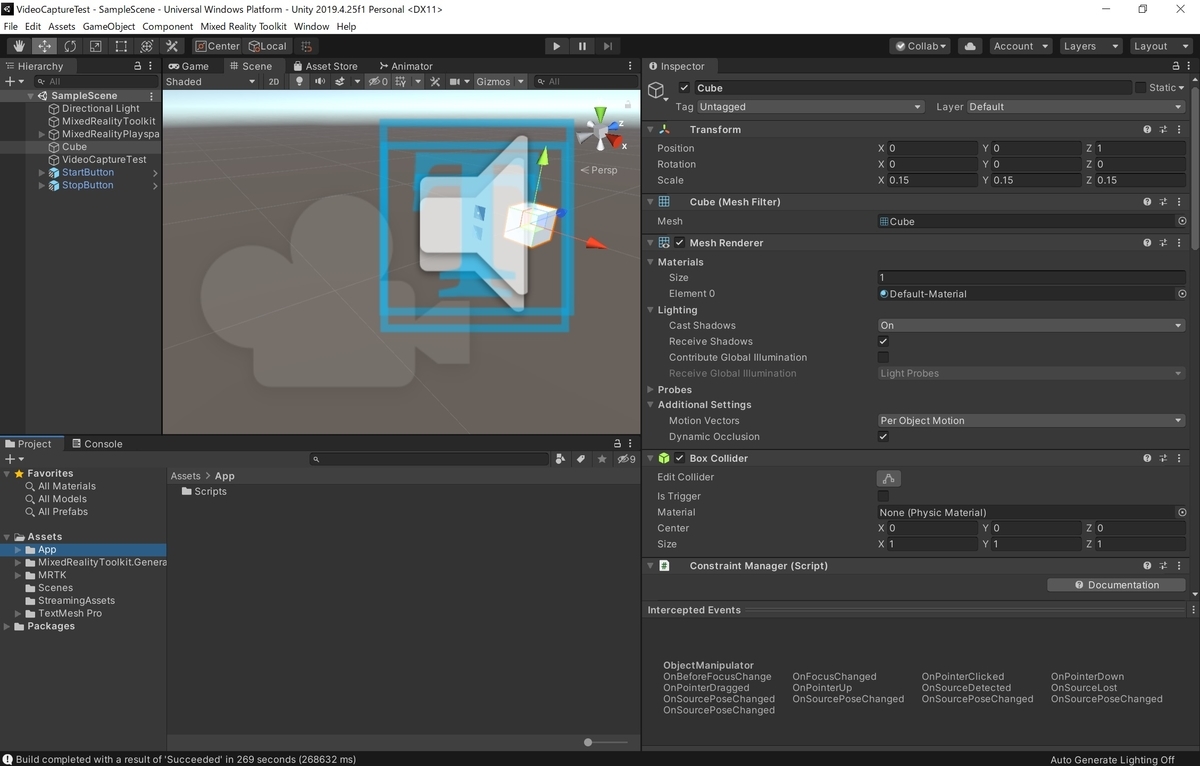1200x766 pixels.
Task: Expand the StartButton object in Hierarchy
Action: click(x=42, y=173)
